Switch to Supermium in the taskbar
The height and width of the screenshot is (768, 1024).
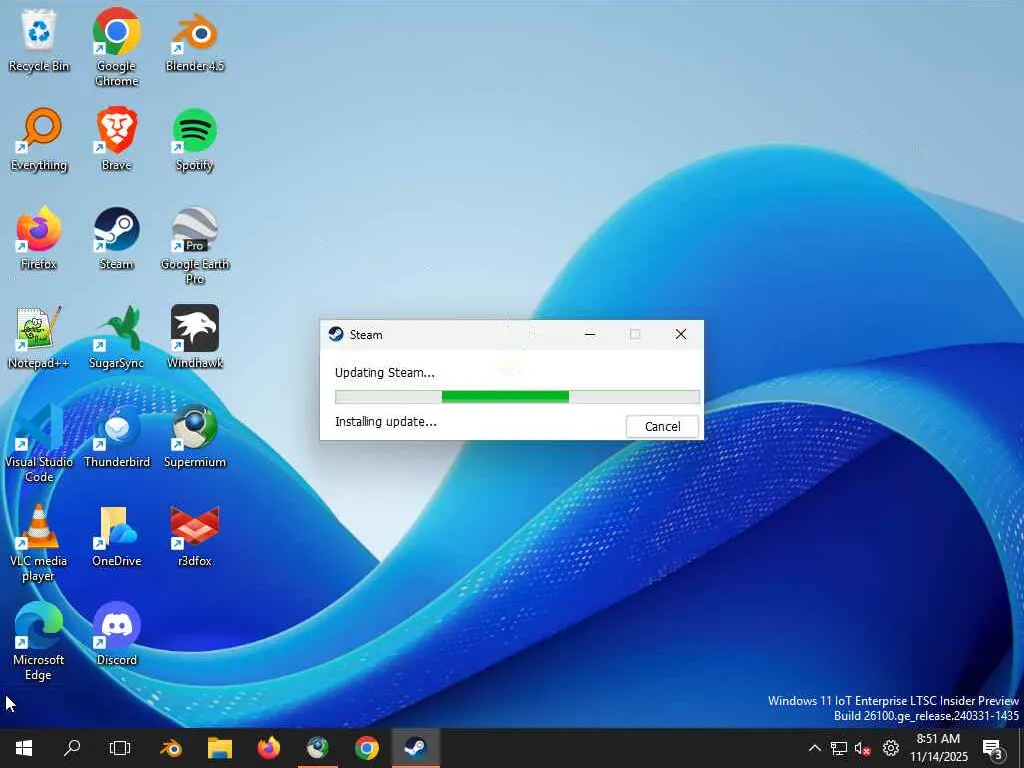pyautogui.click(x=318, y=748)
